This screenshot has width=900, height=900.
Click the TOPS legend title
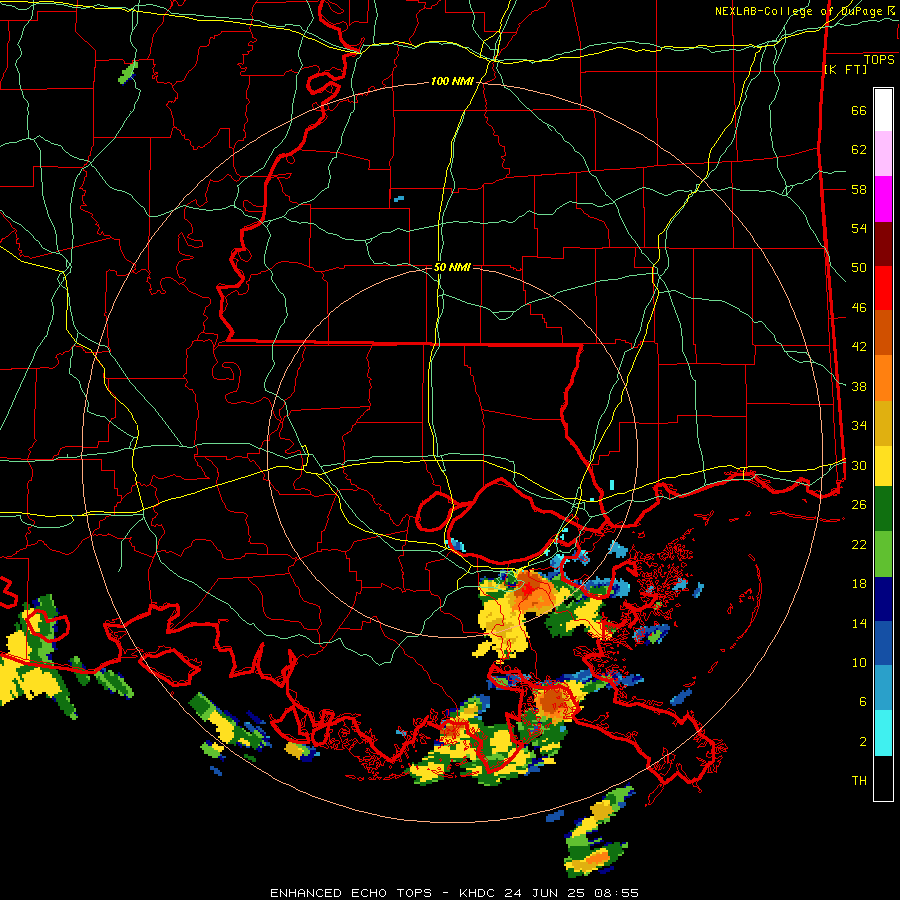pos(879,59)
